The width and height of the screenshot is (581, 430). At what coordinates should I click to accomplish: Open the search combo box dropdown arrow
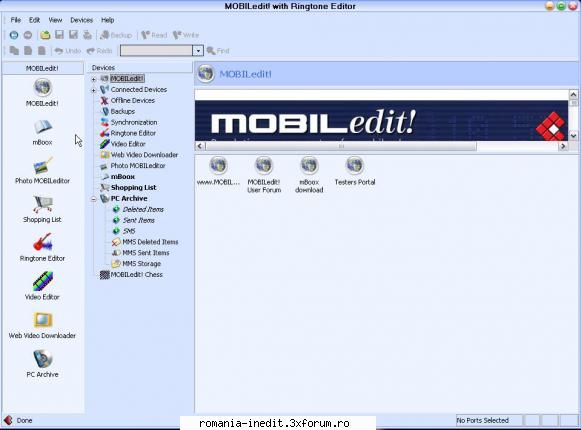click(x=198, y=51)
